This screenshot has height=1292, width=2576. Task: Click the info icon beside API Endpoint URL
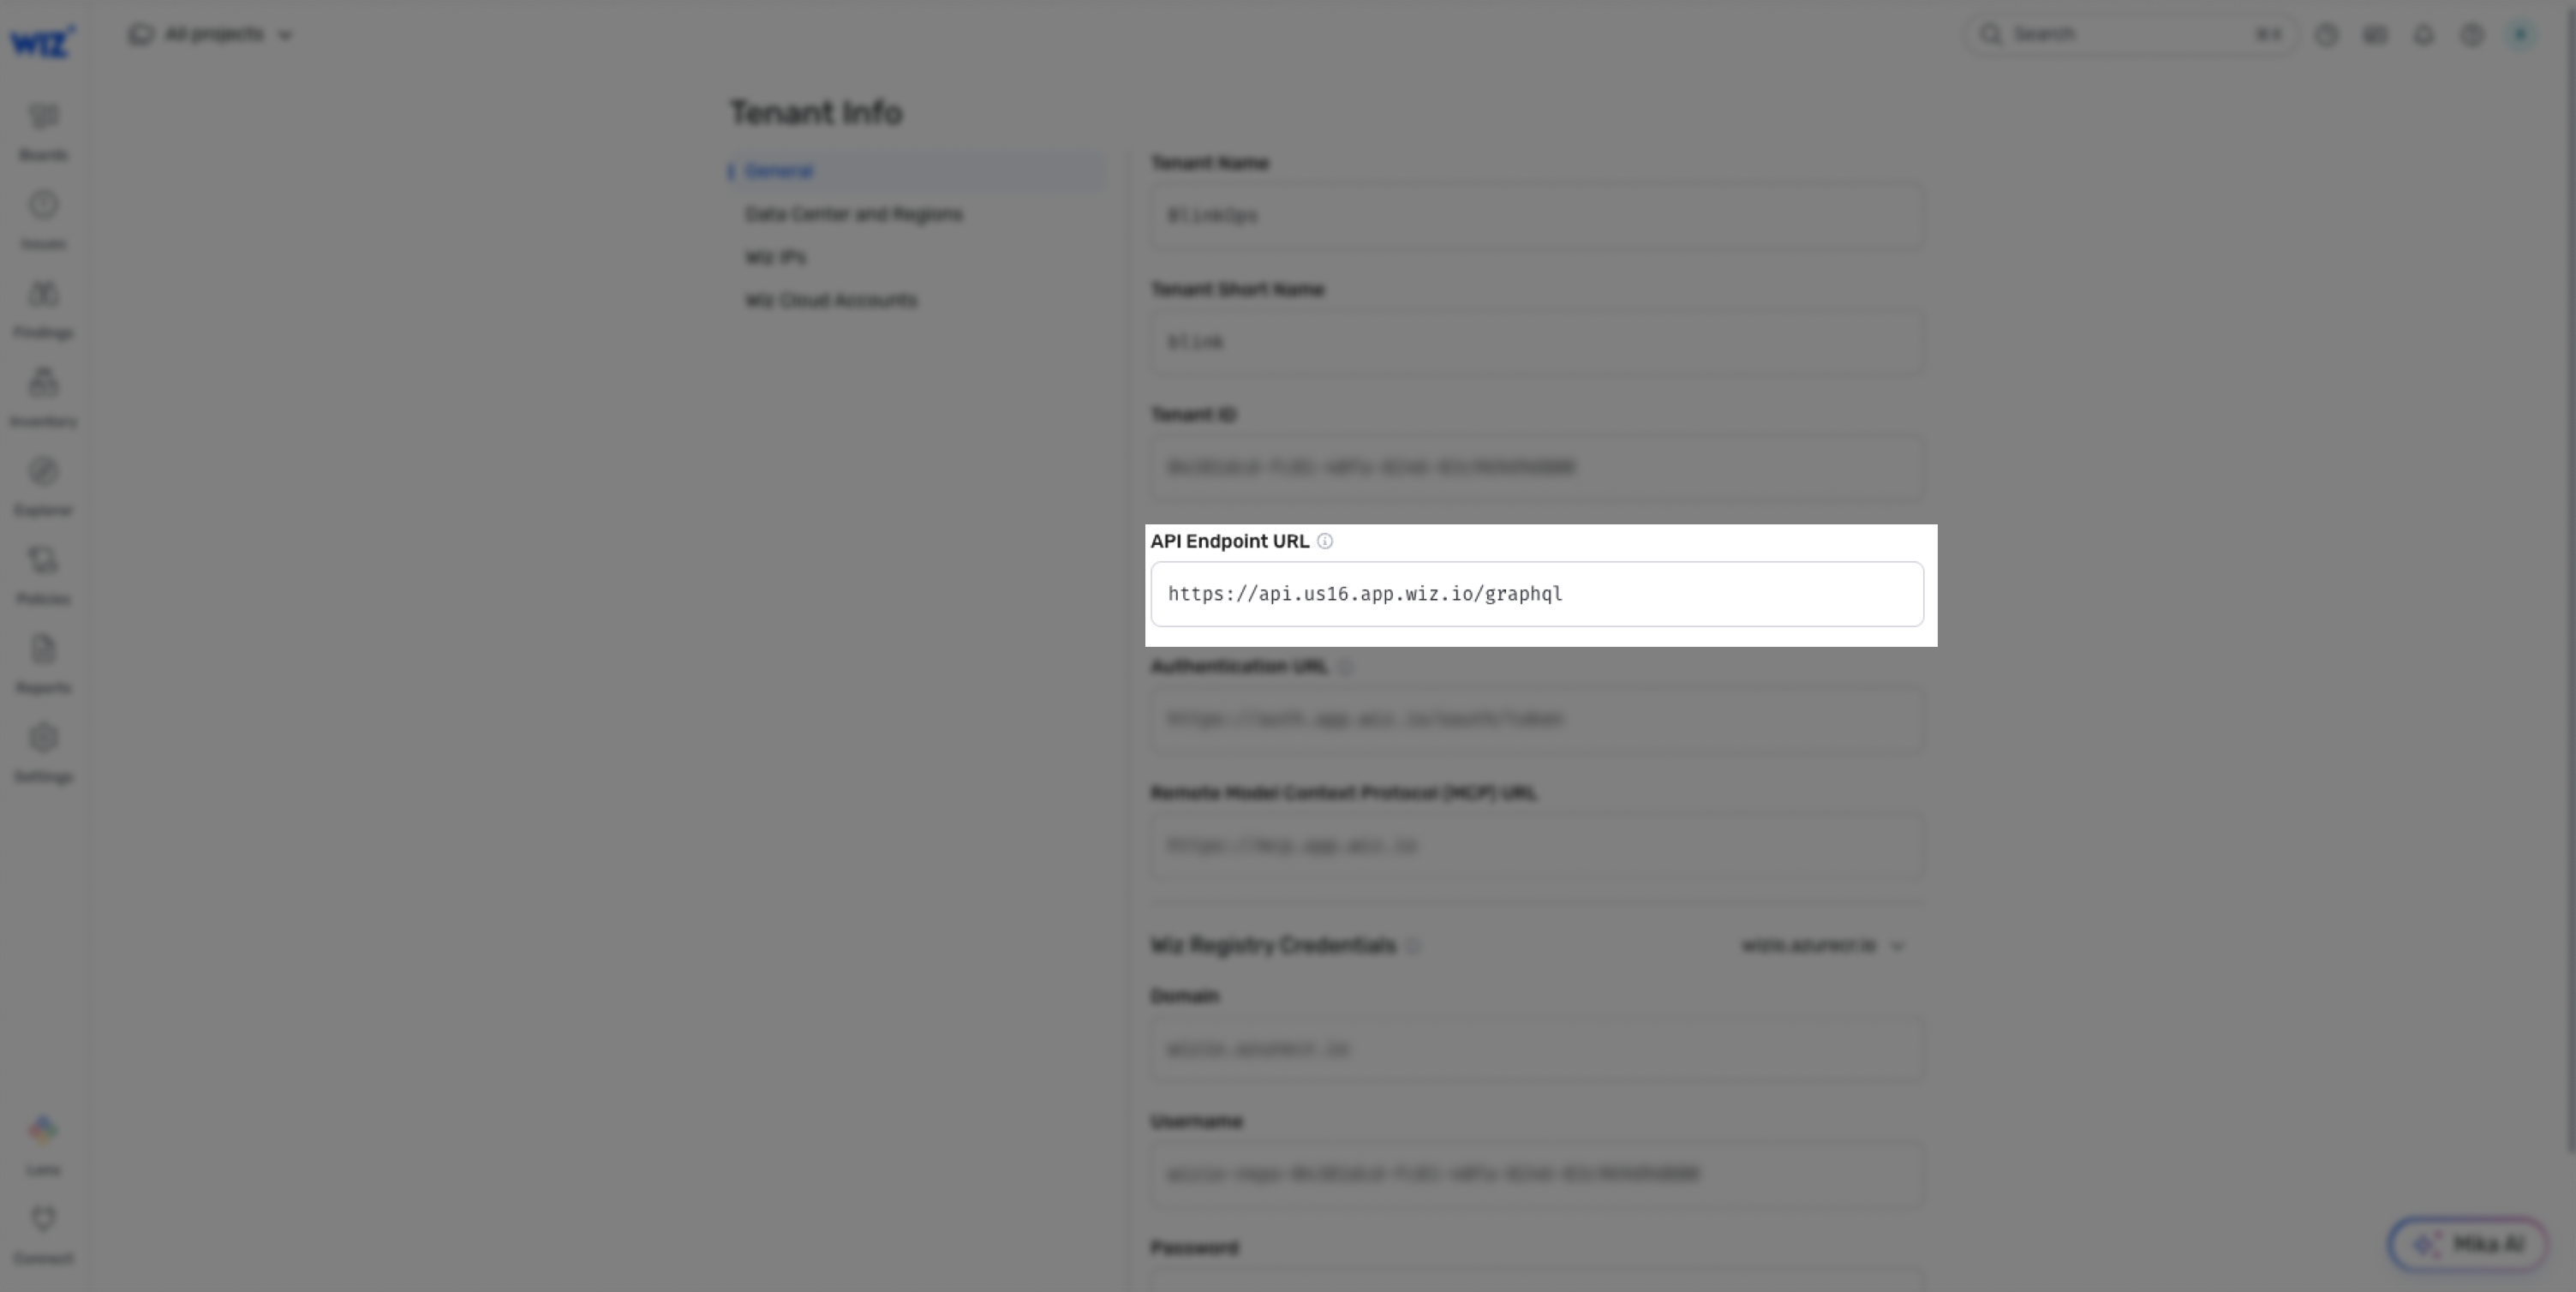click(1325, 541)
